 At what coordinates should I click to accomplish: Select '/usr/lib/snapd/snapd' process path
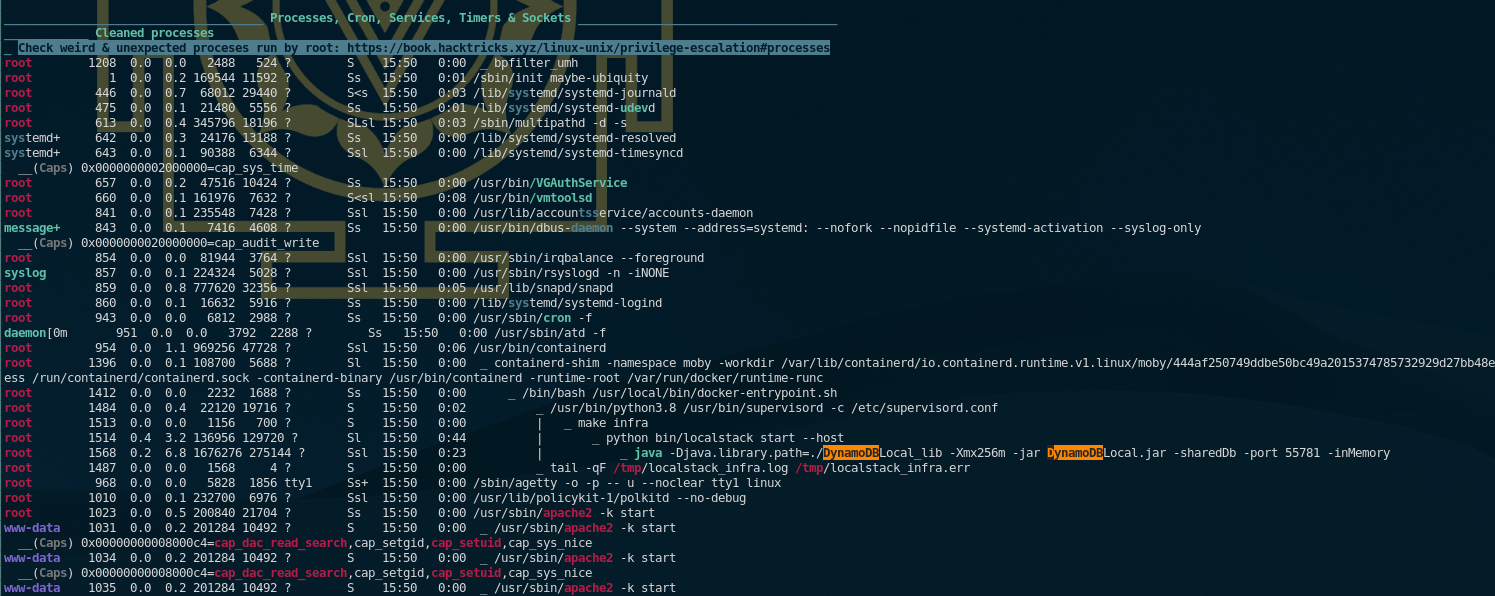pyautogui.click(x=543, y=288)
